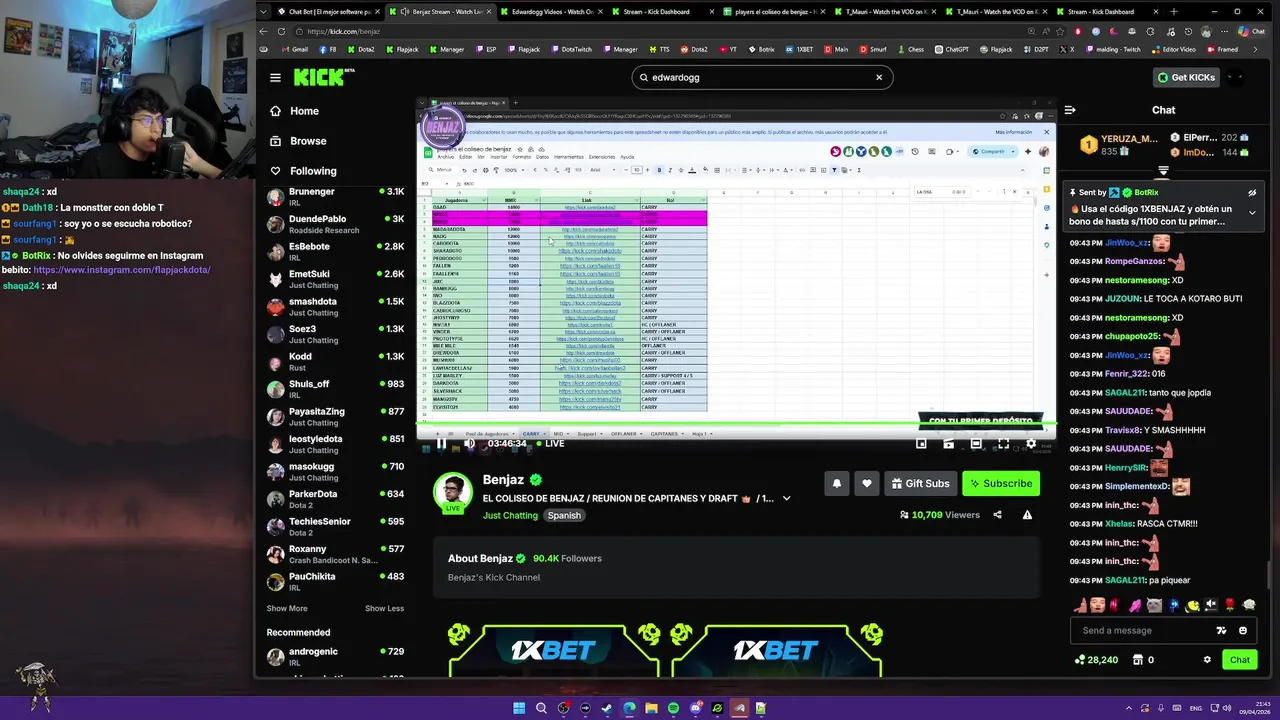Enable picture-in-picture mini player
The width and height of the screenshot is (1280, 720).
coord(921,443)
